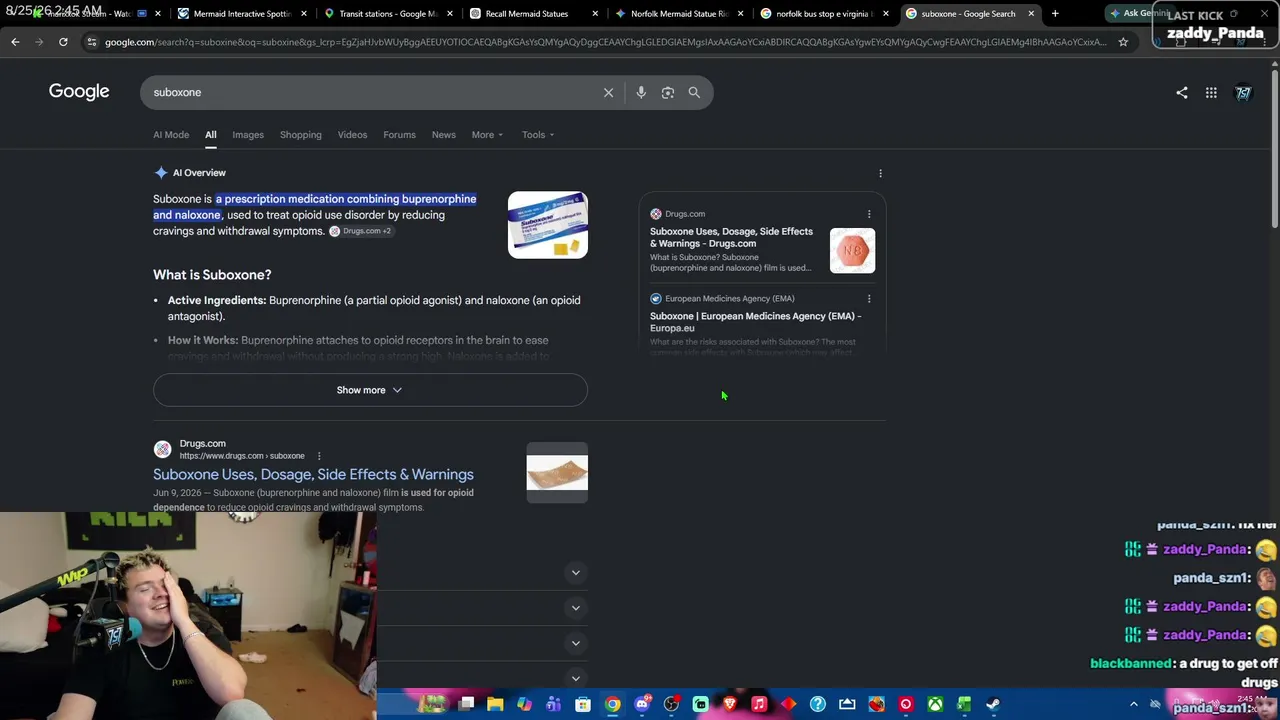The width and height of the screenshot is (1280, 720).
Task: Switch to News results
Action: [443, 135]
